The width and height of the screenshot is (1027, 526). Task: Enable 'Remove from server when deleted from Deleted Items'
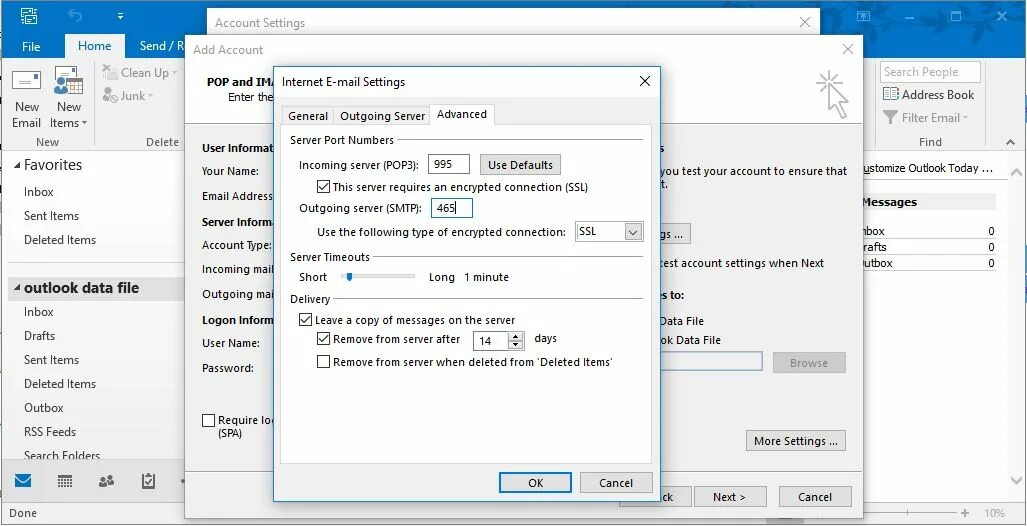323,362
